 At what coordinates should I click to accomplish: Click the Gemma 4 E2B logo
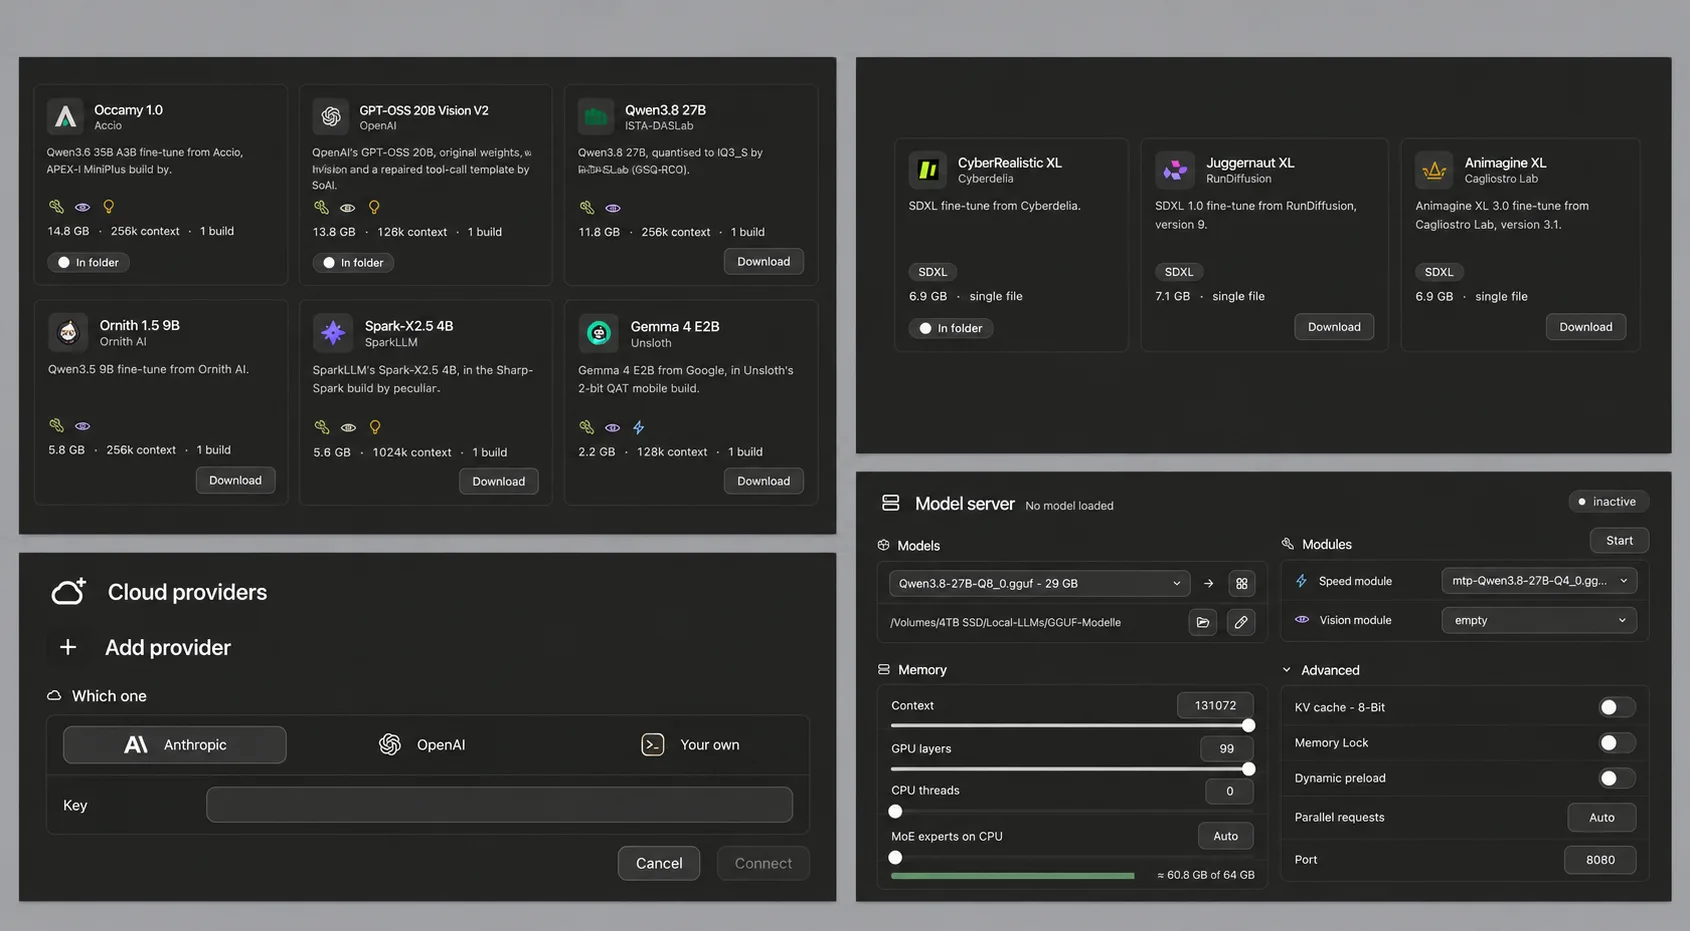598,333
